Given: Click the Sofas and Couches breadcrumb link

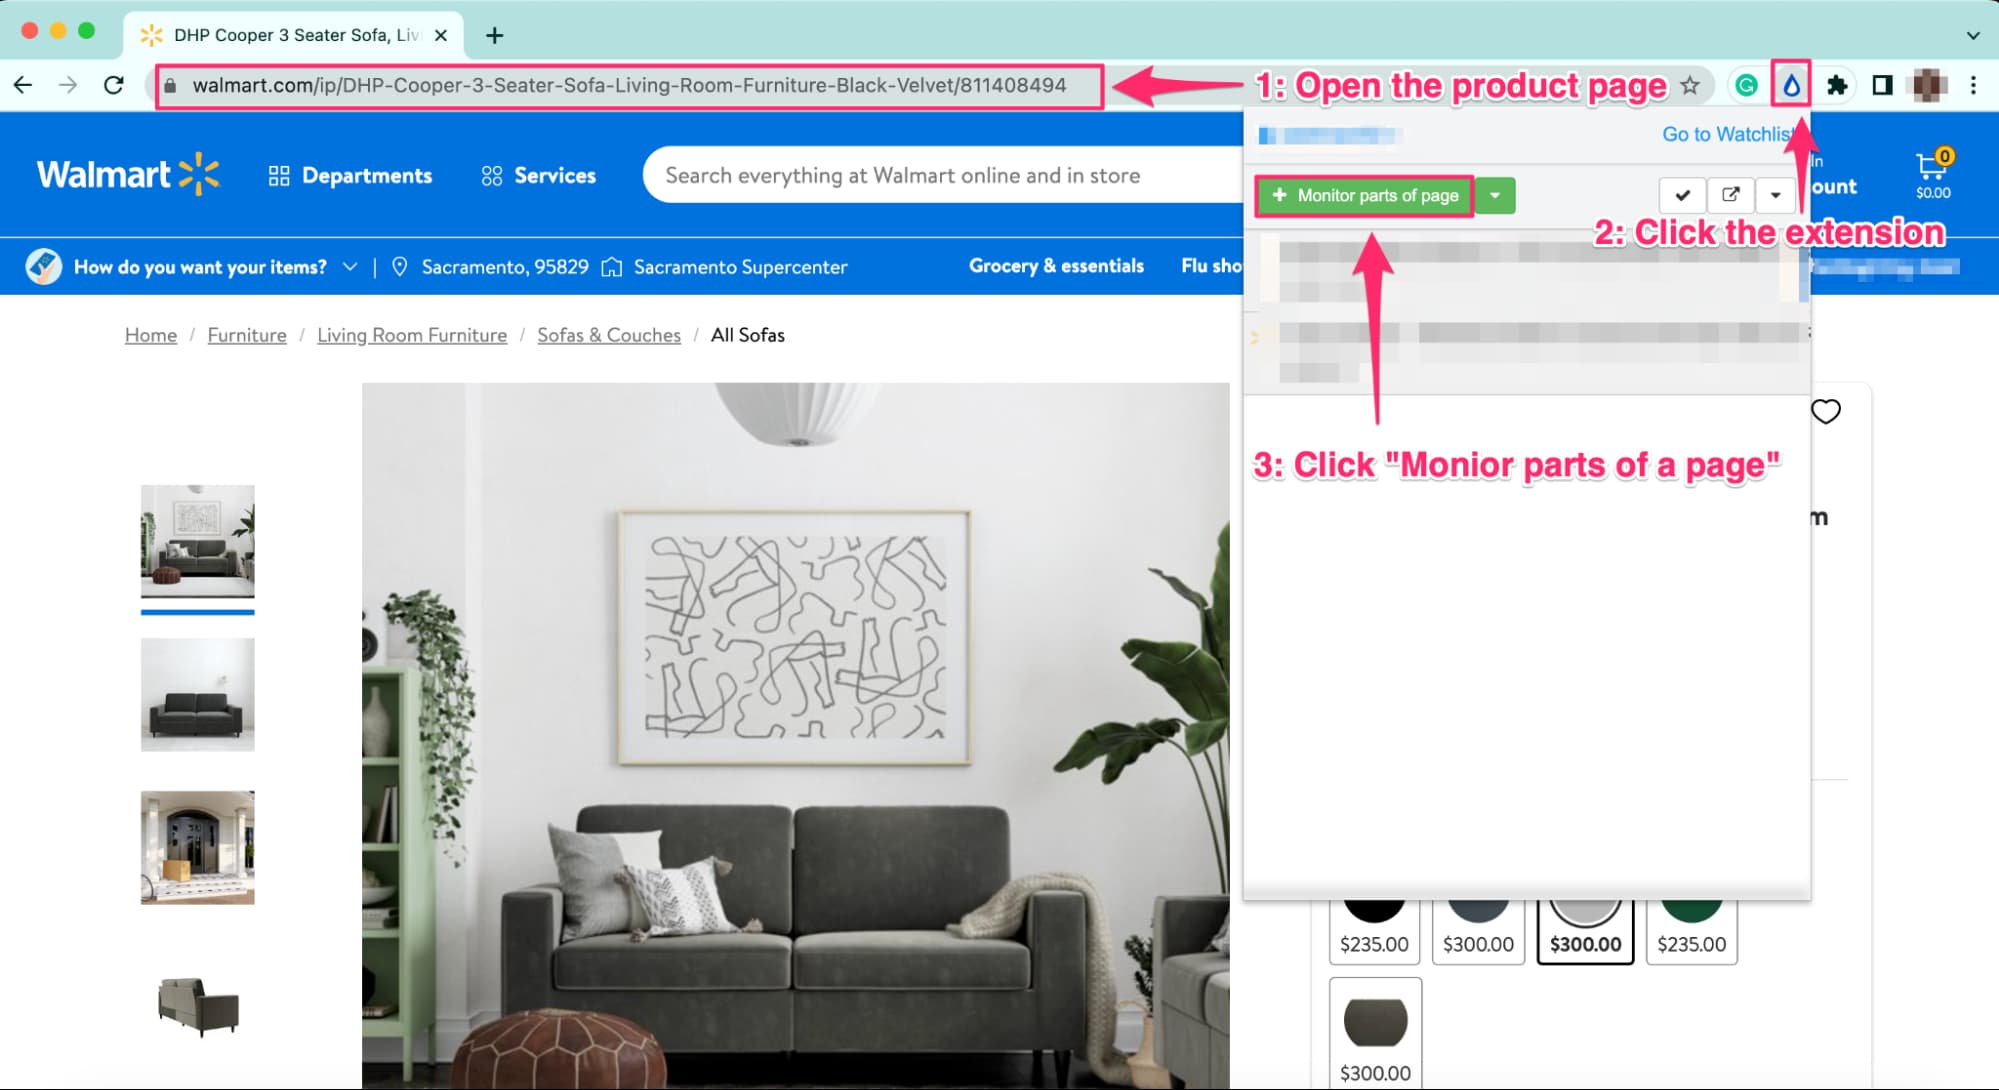Looking at the screenshot, I should click(x=608, y=334).
